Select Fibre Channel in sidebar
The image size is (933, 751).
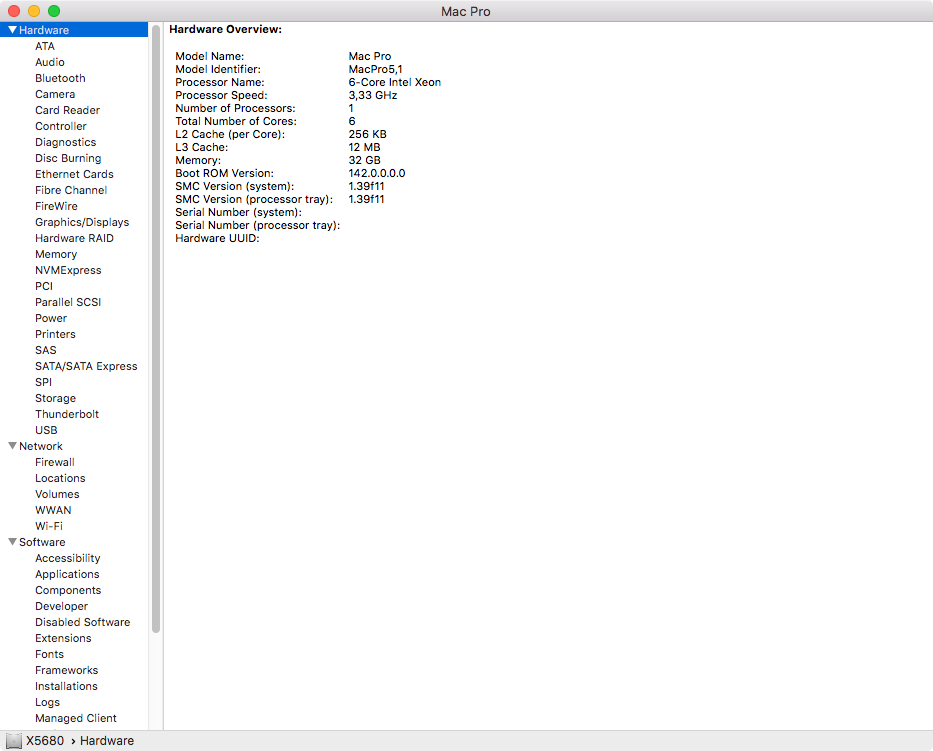click(x=71, y=190)
